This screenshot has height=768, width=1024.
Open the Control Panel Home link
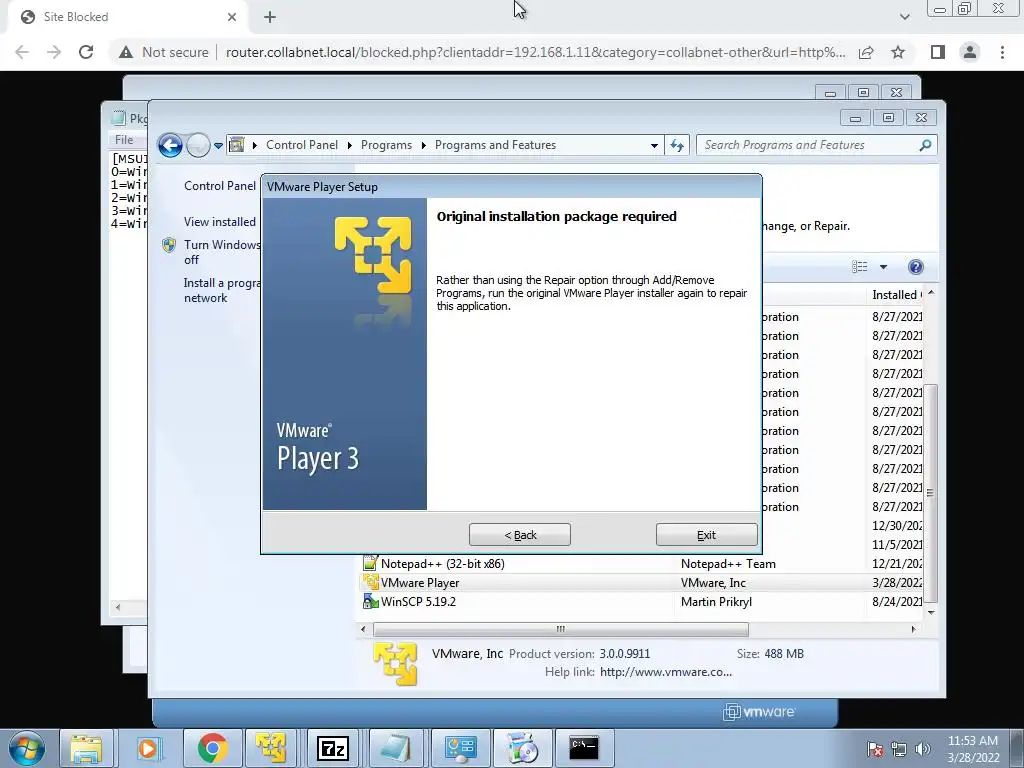pos(219,186)
